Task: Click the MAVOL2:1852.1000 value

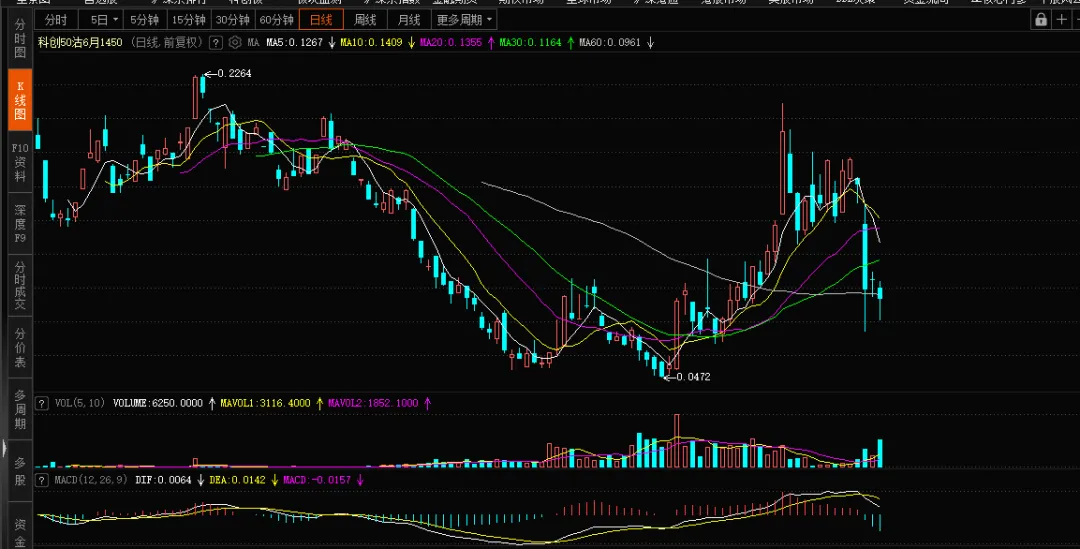Action: coord(373,403)
